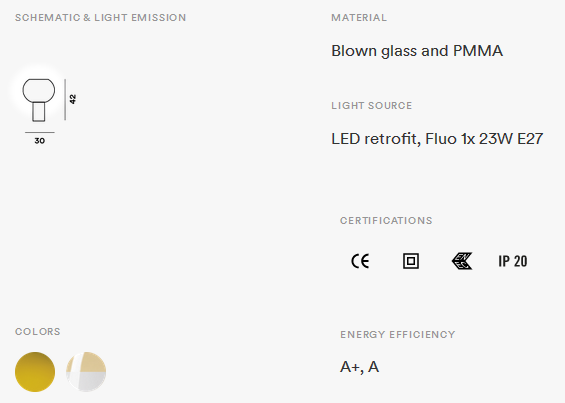Click the 30 width dimension label
This screenshot has width=565, height=403.
pos(40,141)
